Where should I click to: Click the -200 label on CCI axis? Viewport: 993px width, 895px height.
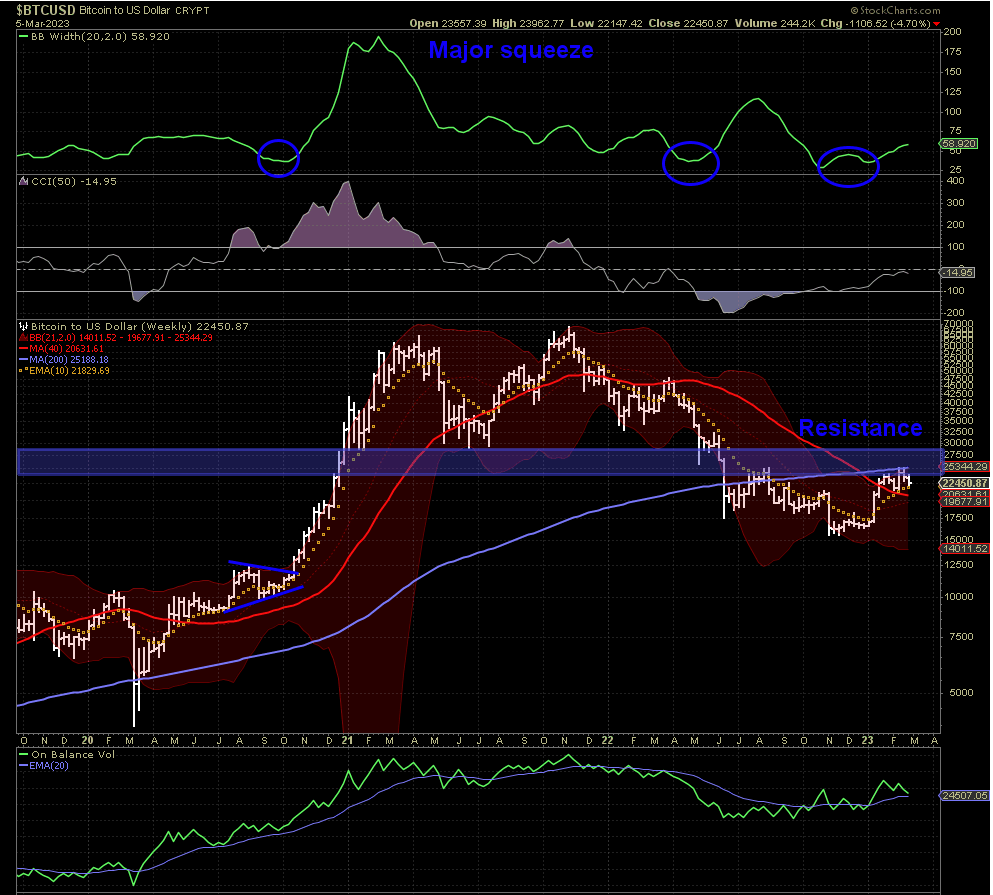click(954, 313)
